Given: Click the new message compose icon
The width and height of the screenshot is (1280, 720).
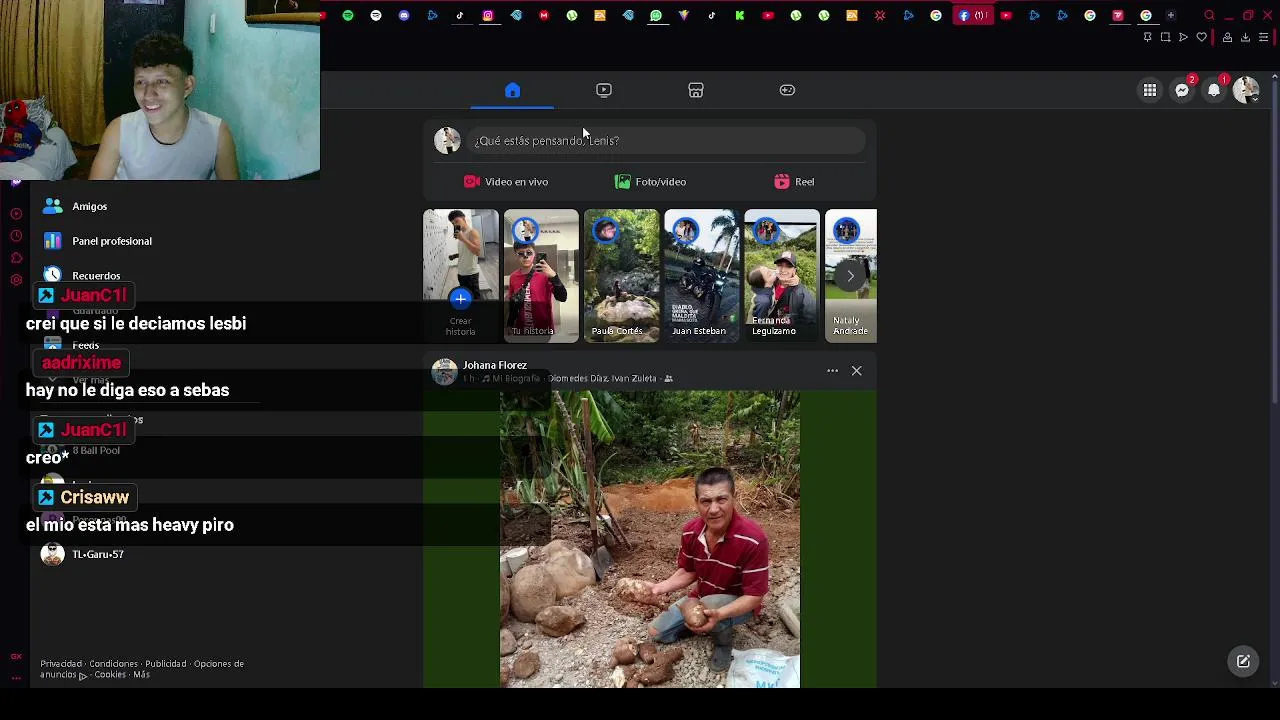Looking at the screenshot, I should click(x=1243, y=661).
